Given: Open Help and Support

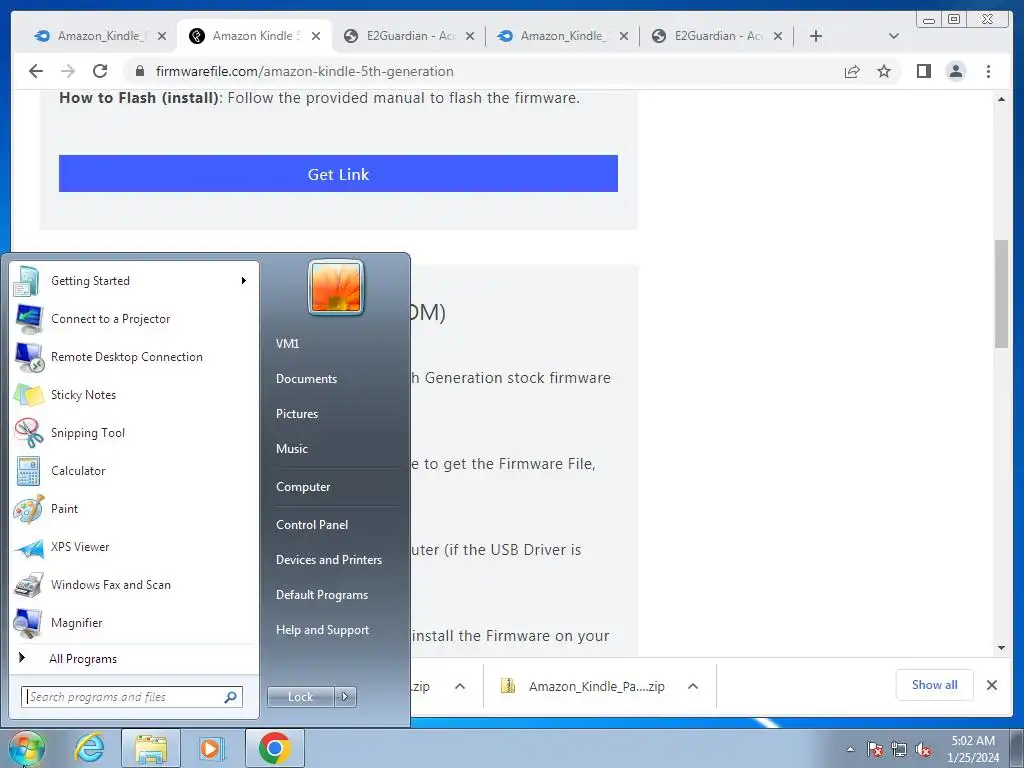Looking at the screenshot, I should point(323,630).
